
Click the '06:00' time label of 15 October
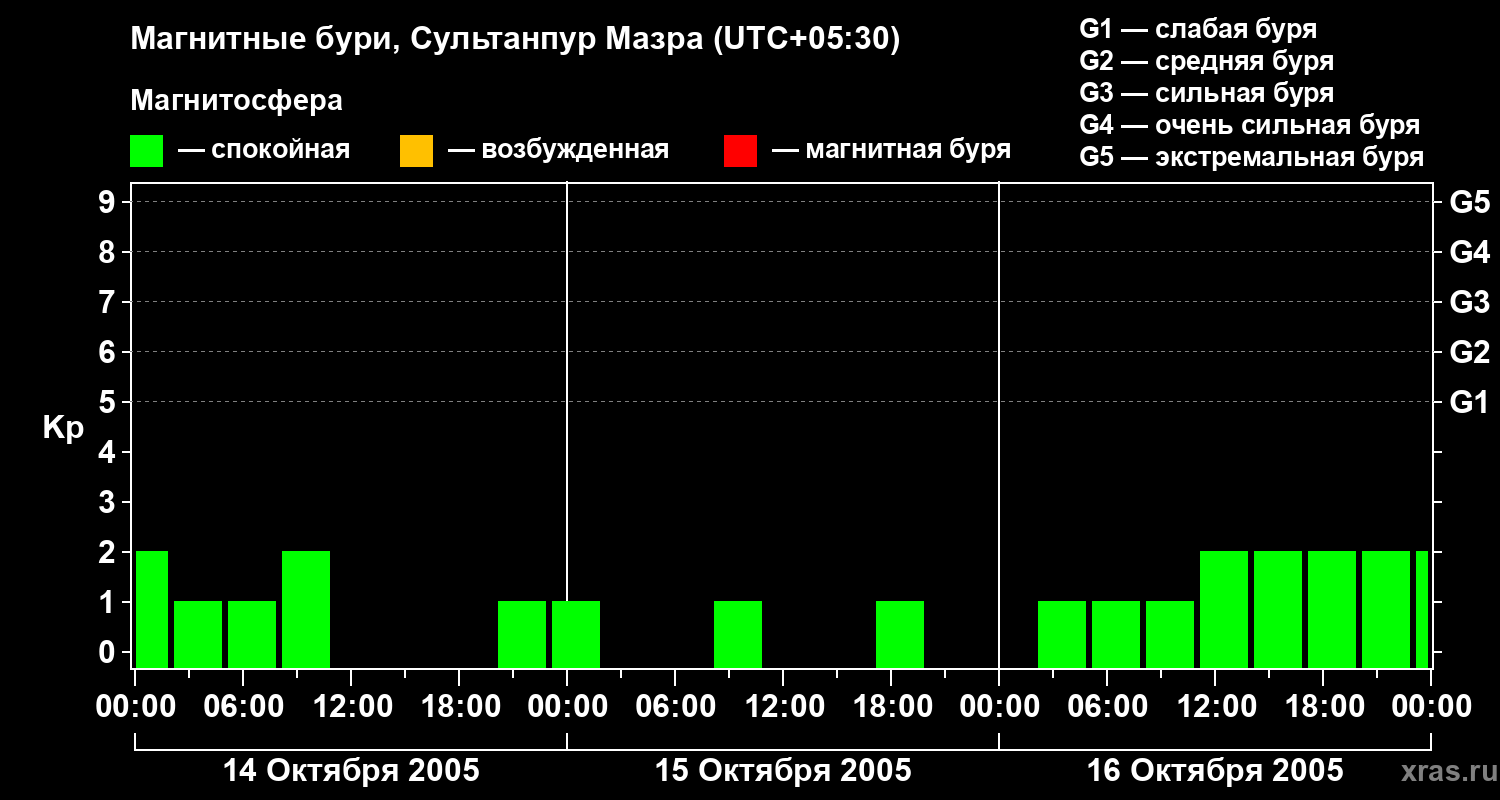pos(676,707)
